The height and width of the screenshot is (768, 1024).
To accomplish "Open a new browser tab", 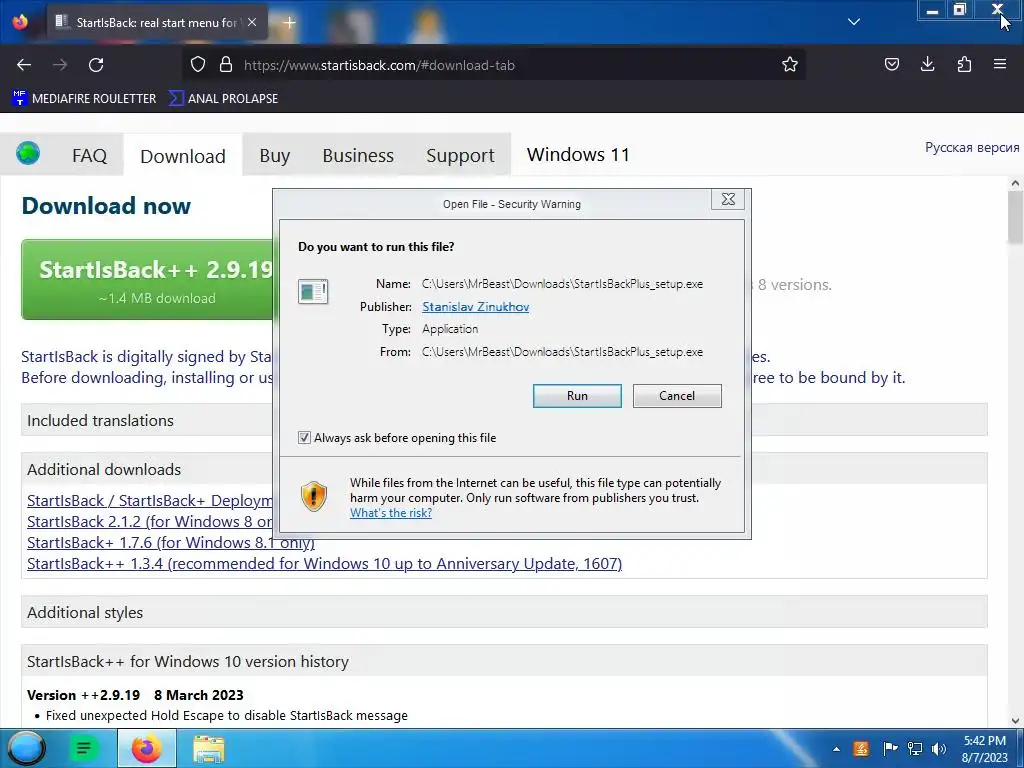I will tap(289, 22).
